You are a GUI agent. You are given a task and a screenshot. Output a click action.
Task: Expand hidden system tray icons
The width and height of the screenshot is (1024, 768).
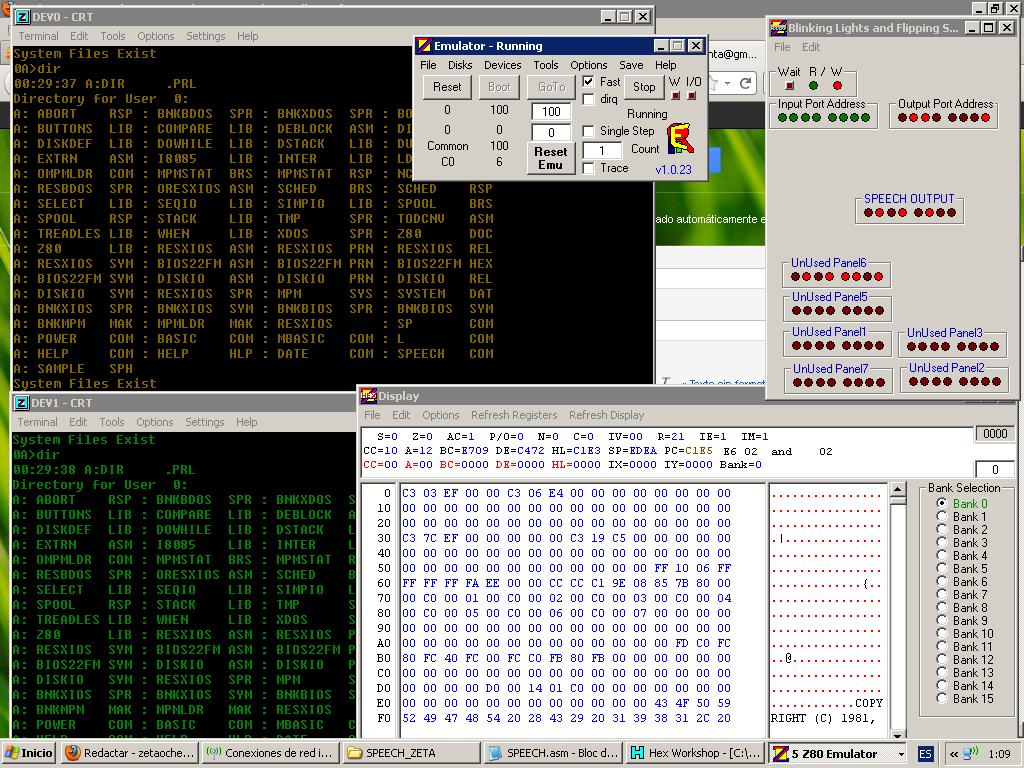click(x=954, y=754)
